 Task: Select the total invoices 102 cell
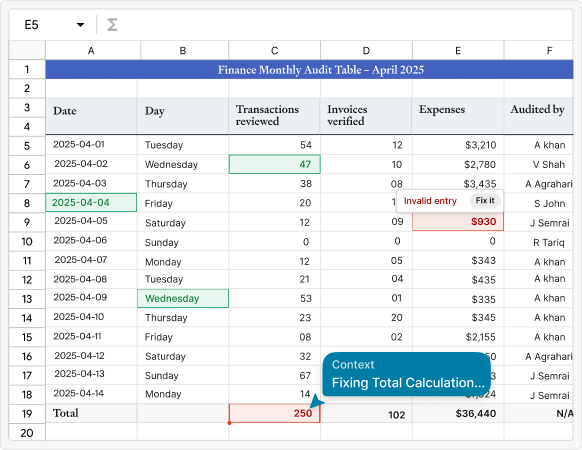pyautogui.click(x=366, y=414)
